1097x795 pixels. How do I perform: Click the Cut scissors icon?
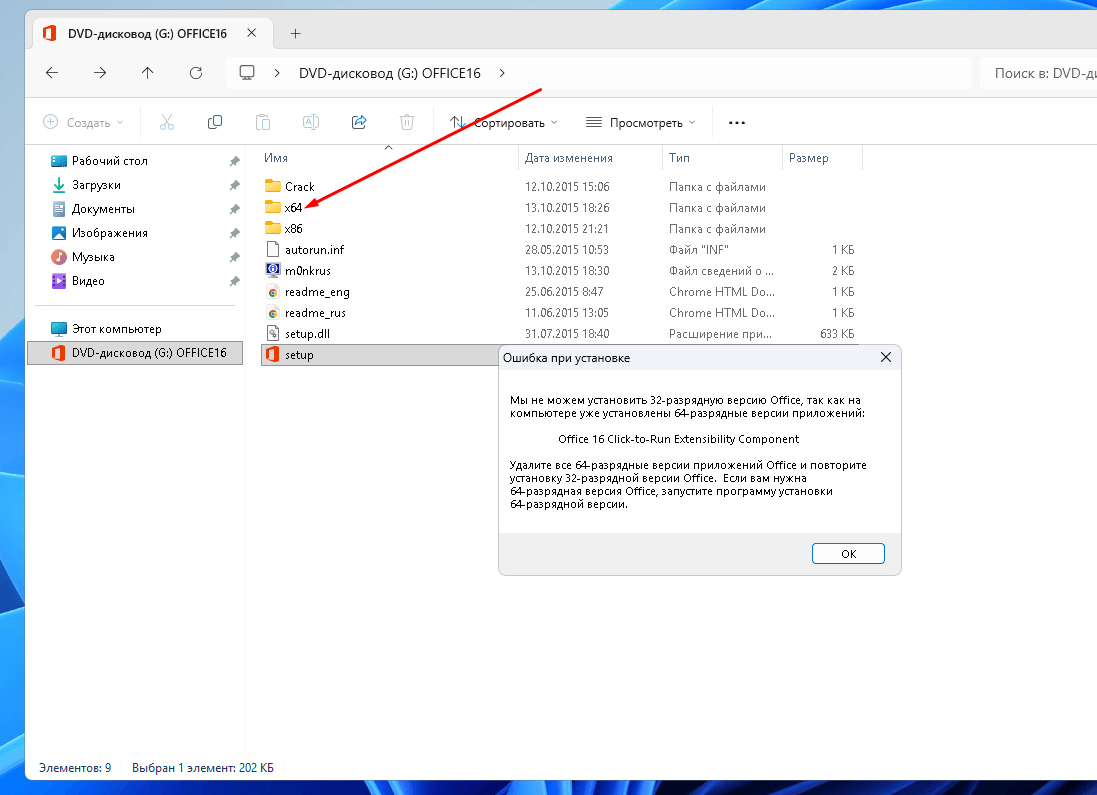click(x=167, y=122)
